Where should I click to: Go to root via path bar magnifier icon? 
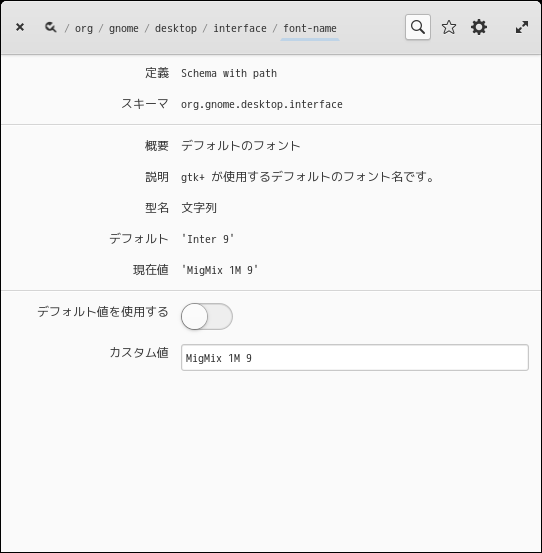50,27
